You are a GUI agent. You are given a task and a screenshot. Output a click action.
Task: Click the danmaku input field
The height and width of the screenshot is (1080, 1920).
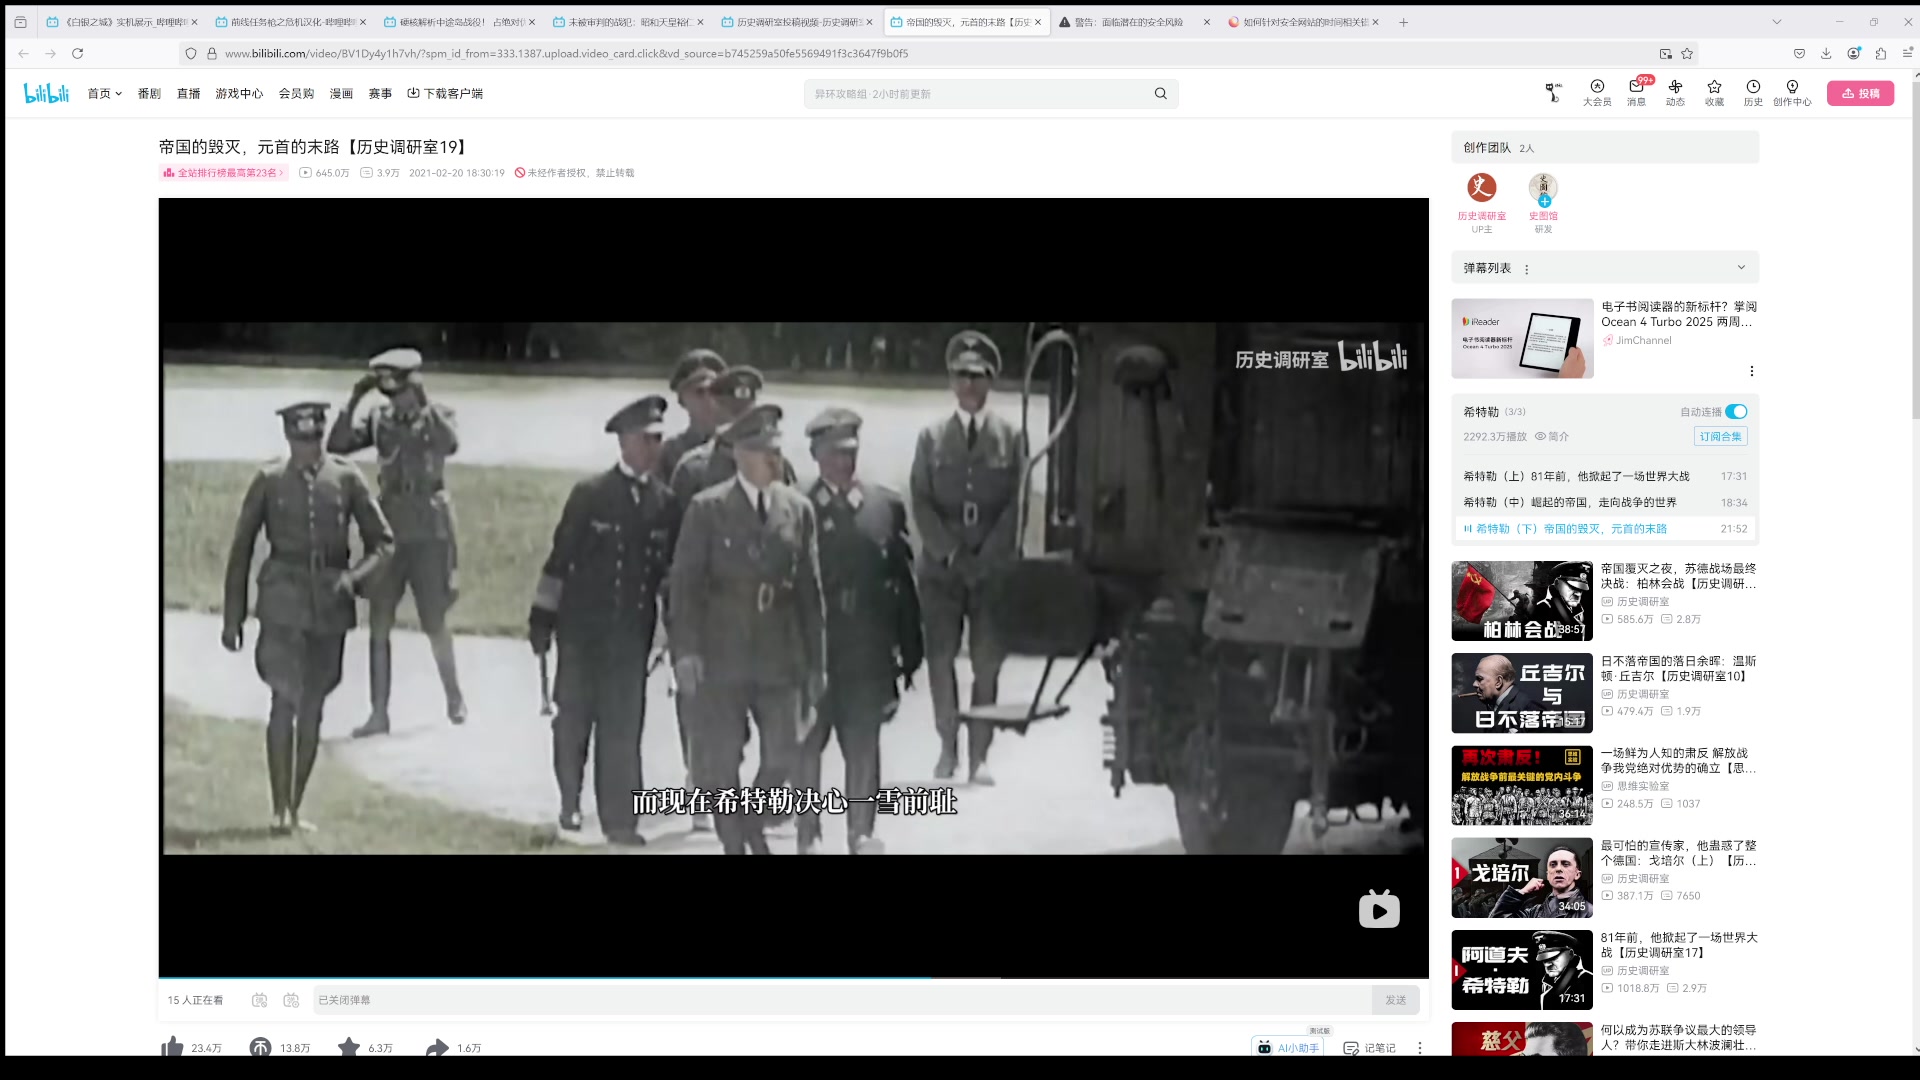click(842, 1000)
